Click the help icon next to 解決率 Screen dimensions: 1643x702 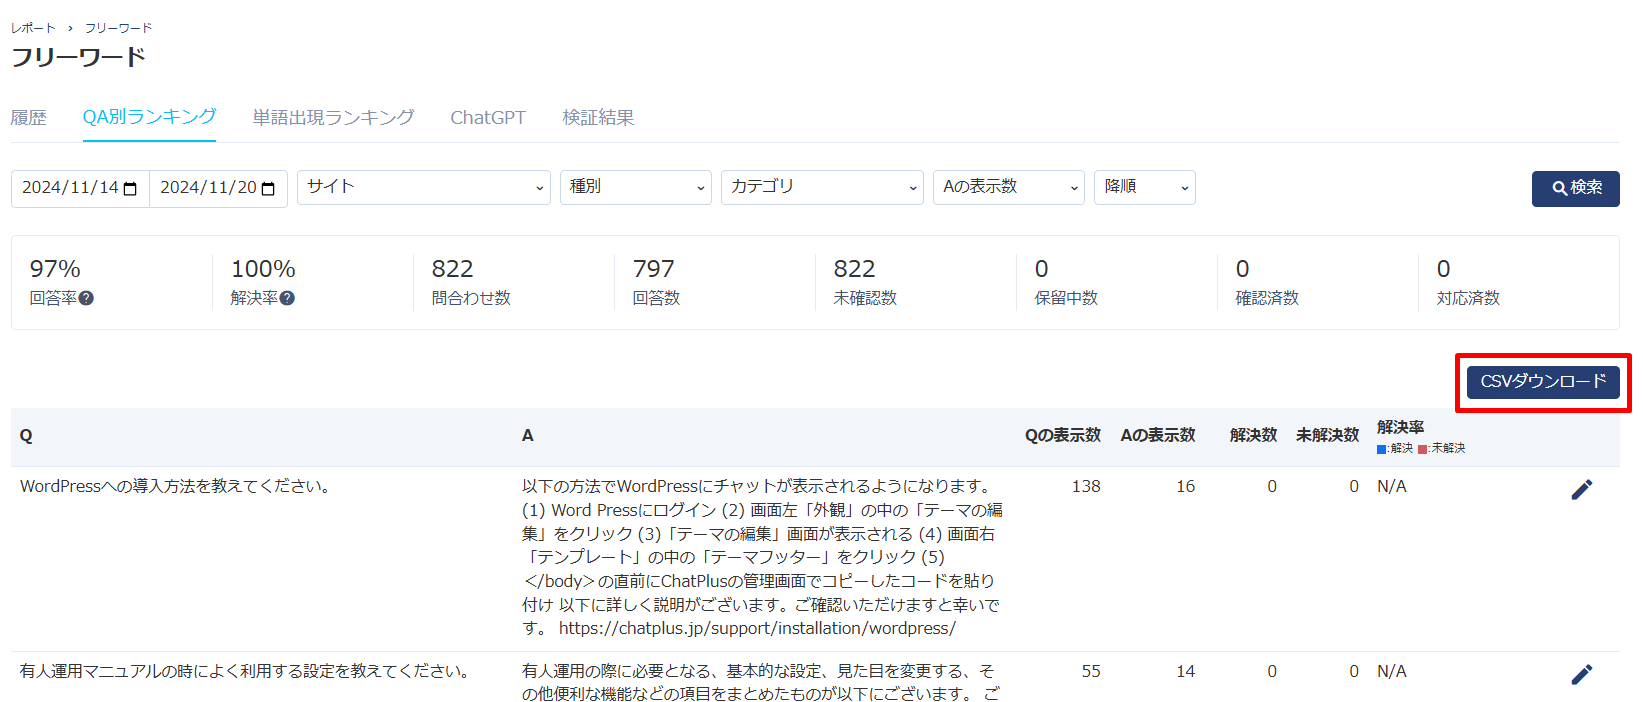point(287,298)
